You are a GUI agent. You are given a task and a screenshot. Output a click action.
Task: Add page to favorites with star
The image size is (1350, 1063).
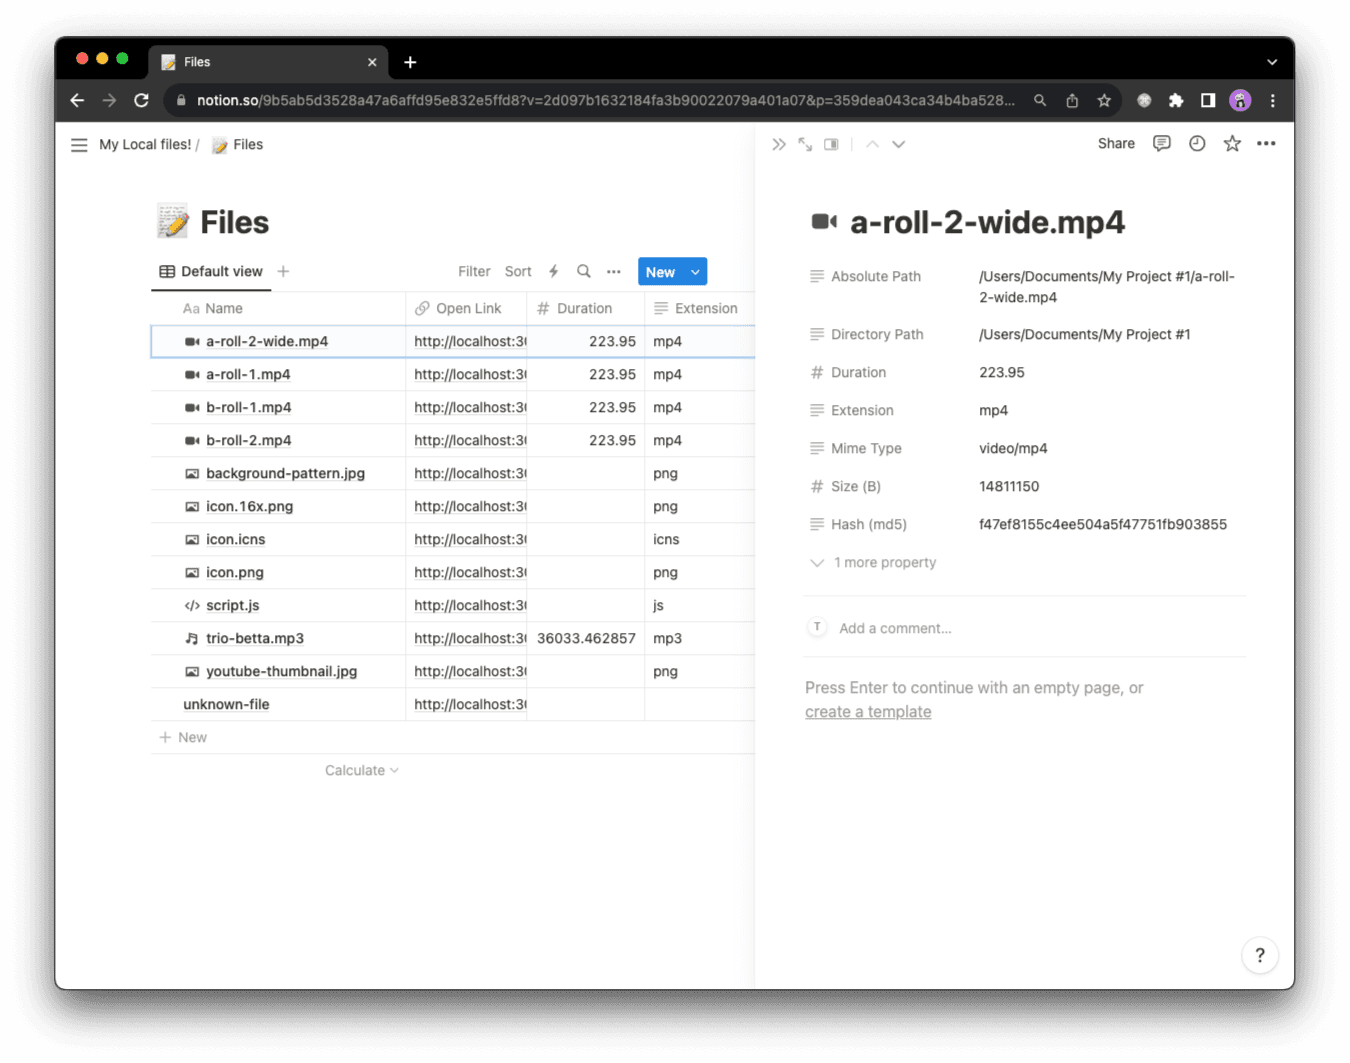(x=1232, y=144)
